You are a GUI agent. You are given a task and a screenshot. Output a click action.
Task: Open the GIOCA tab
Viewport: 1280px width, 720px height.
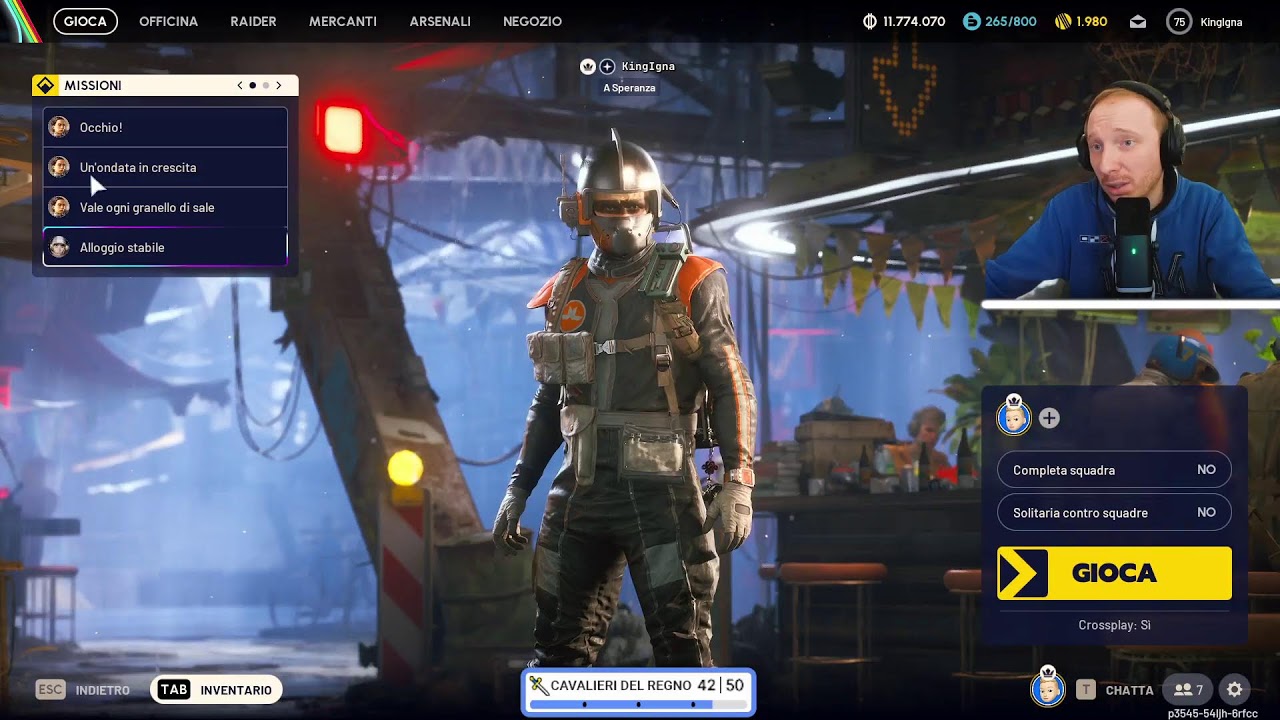(85, 21)
